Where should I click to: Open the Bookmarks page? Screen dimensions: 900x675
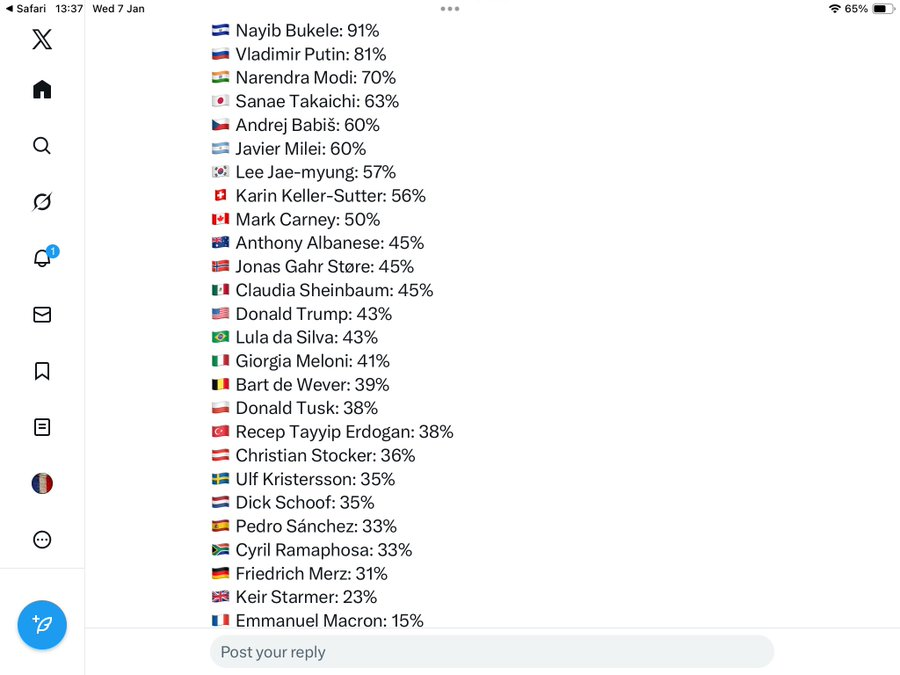(42, 371)
